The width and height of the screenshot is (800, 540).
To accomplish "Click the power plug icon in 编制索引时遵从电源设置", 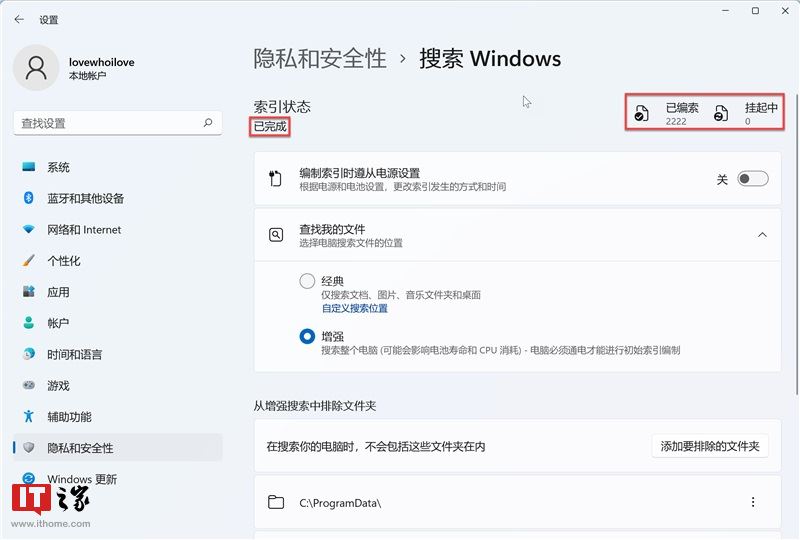I will [x=275, y=179].
